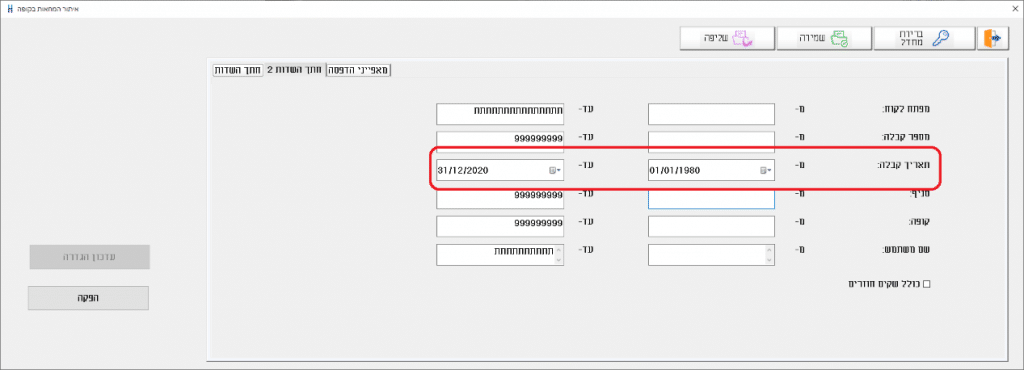The image size is (1024, 370).
Task: Focus the מספר קבלה from field
Action: [711, 141]
